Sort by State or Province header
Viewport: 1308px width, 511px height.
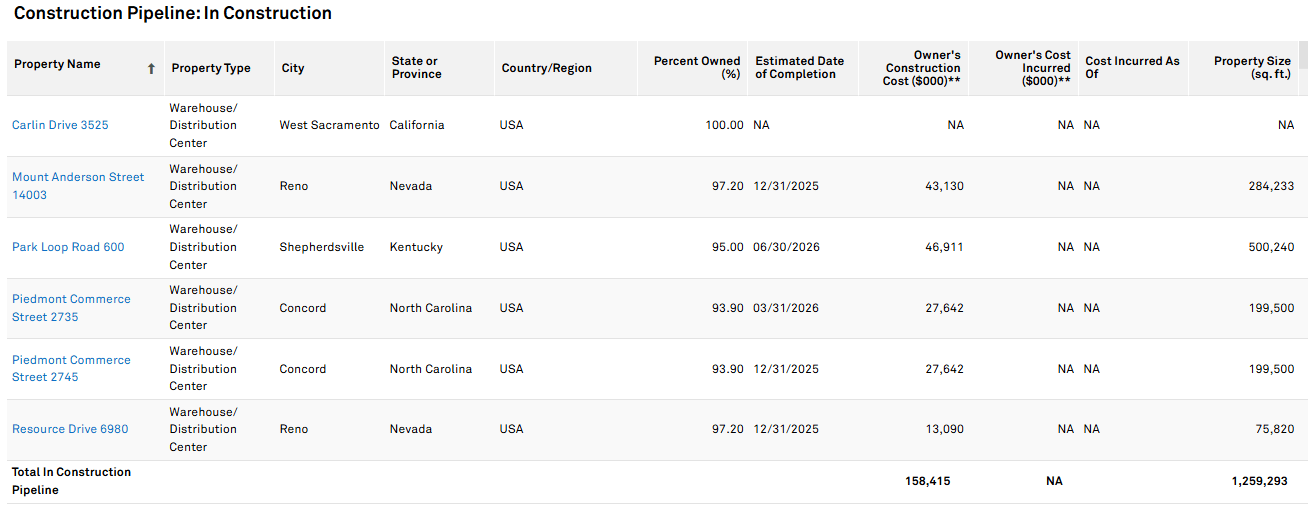point(415,68)
